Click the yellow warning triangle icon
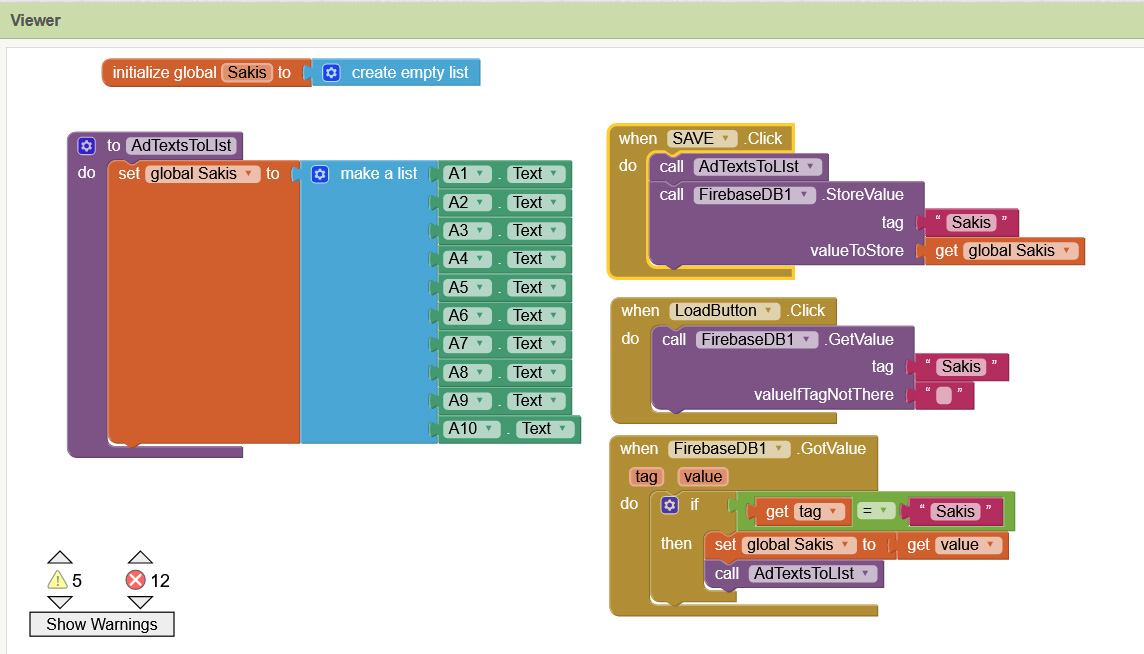This screenshot has height=654, width=1144. click(57, 580)
